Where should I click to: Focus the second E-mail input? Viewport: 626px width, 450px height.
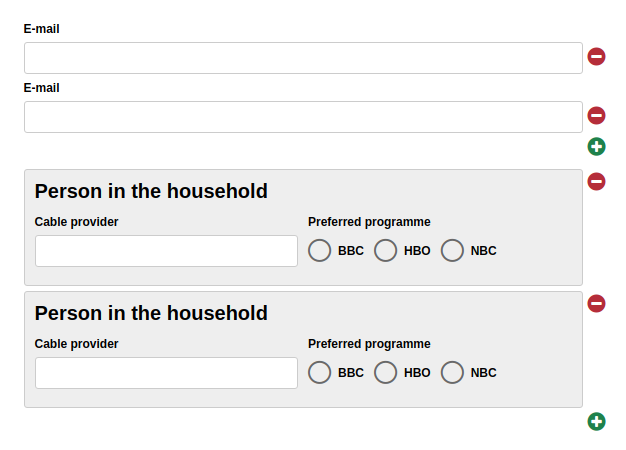coord(303,117)
